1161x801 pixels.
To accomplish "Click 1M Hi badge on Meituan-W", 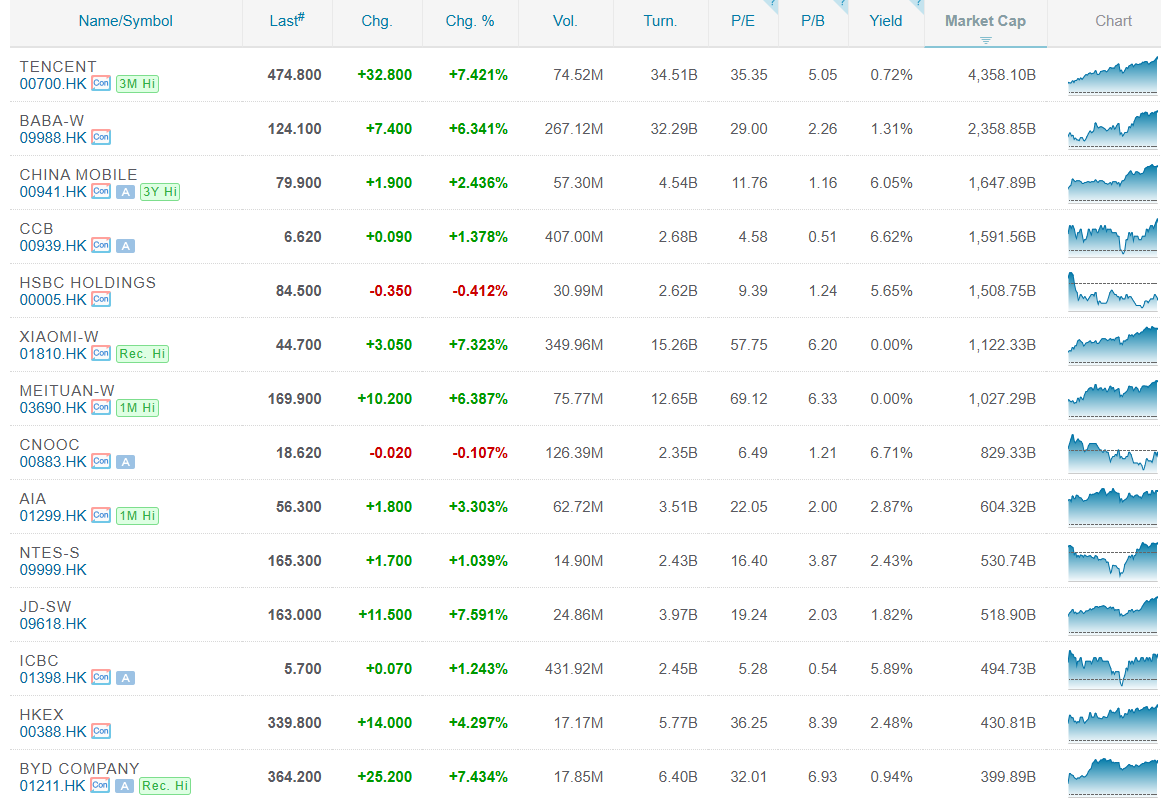I will point(138,409).
